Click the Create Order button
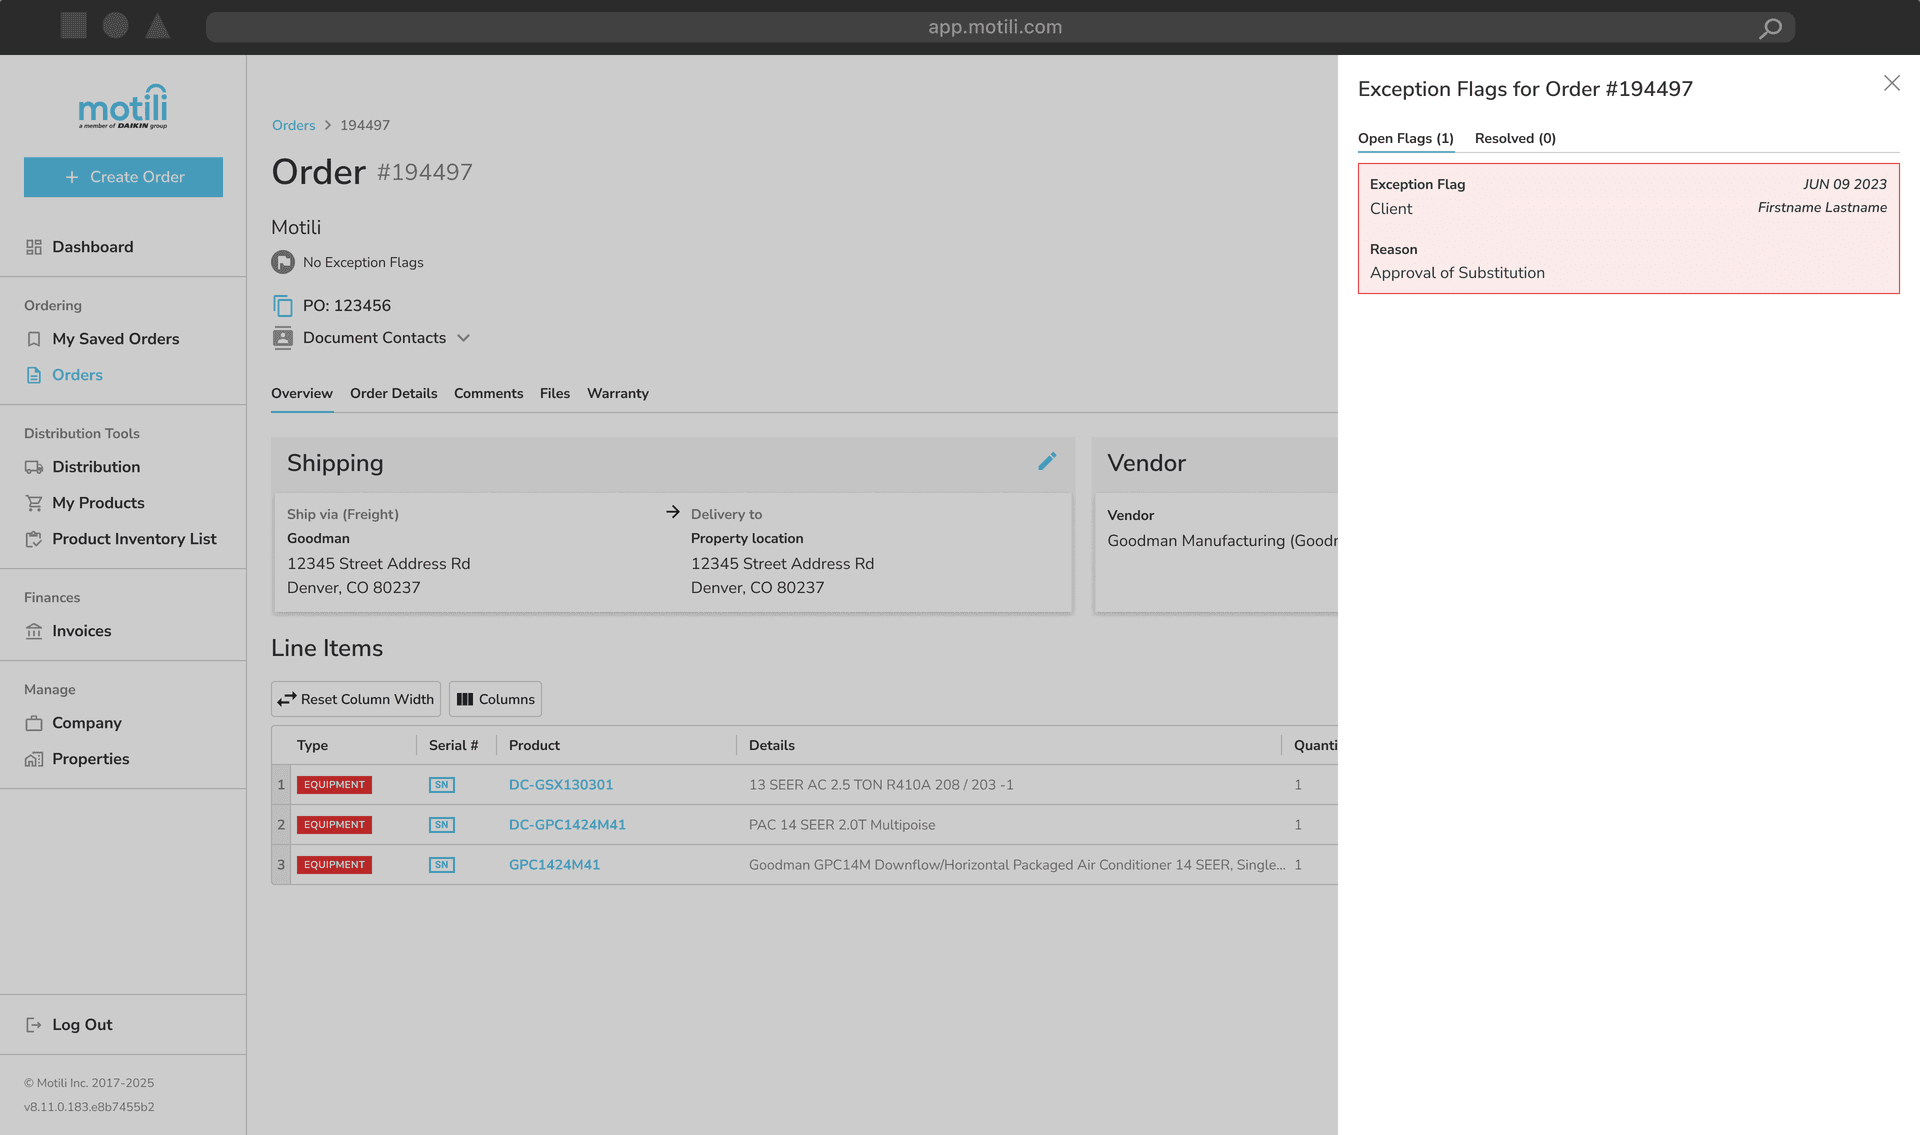 (x=123, y=177)
